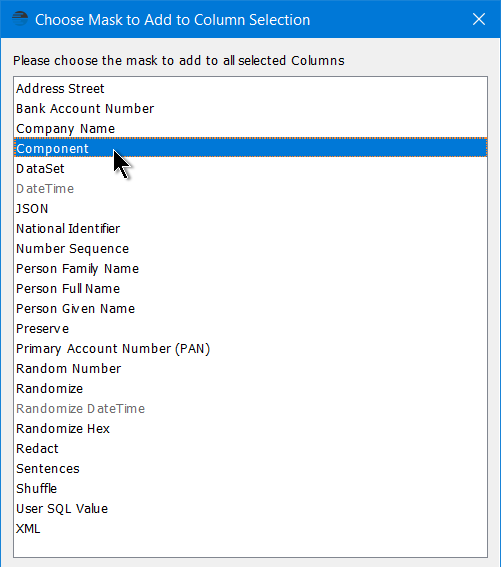
Task: Choose the DataSet mask entry
Action: (x=250, y=169)
